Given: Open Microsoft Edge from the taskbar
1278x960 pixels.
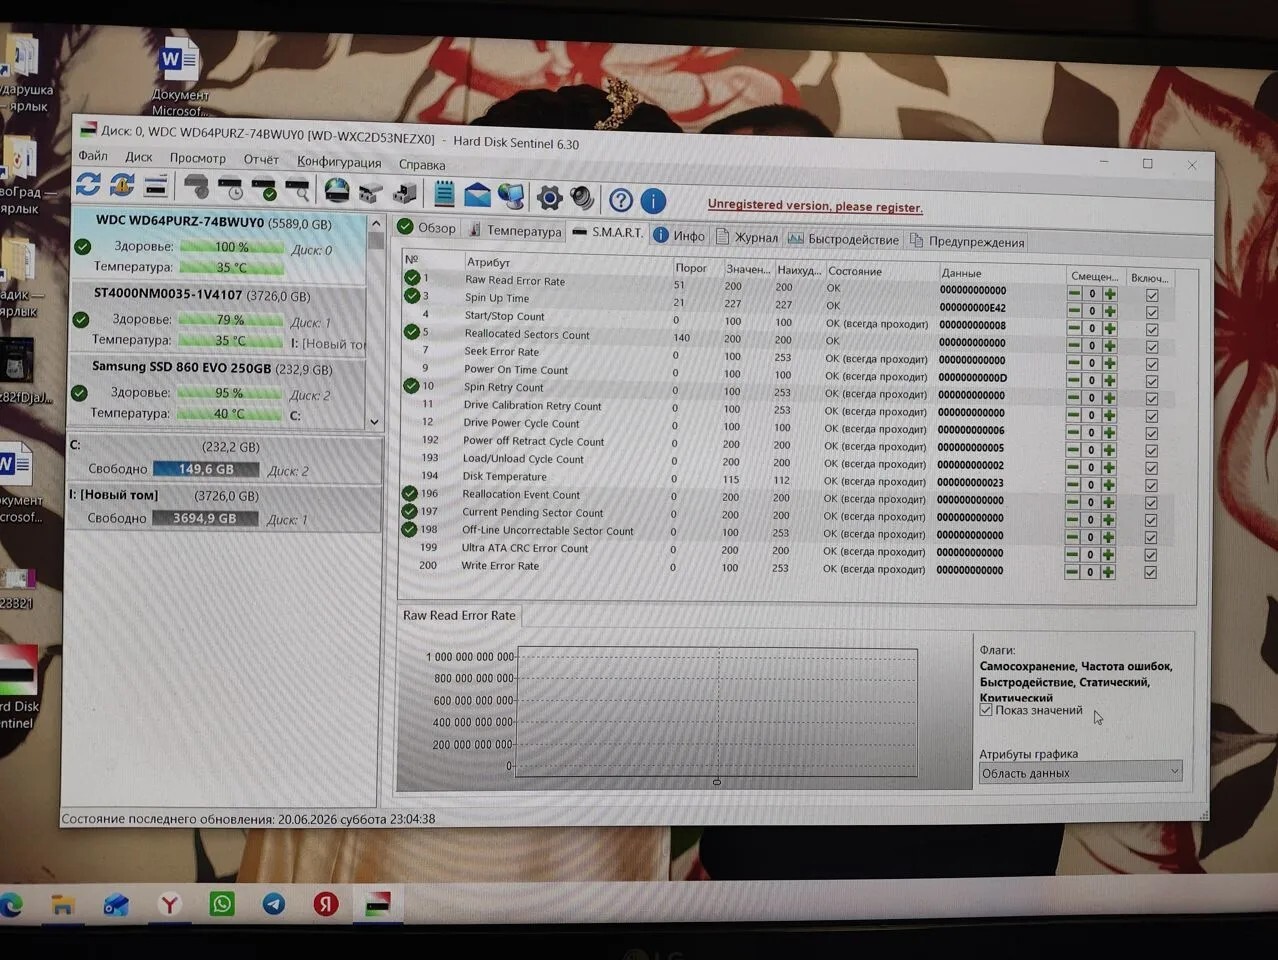Looking at the screenshot, I should [11, 905].
